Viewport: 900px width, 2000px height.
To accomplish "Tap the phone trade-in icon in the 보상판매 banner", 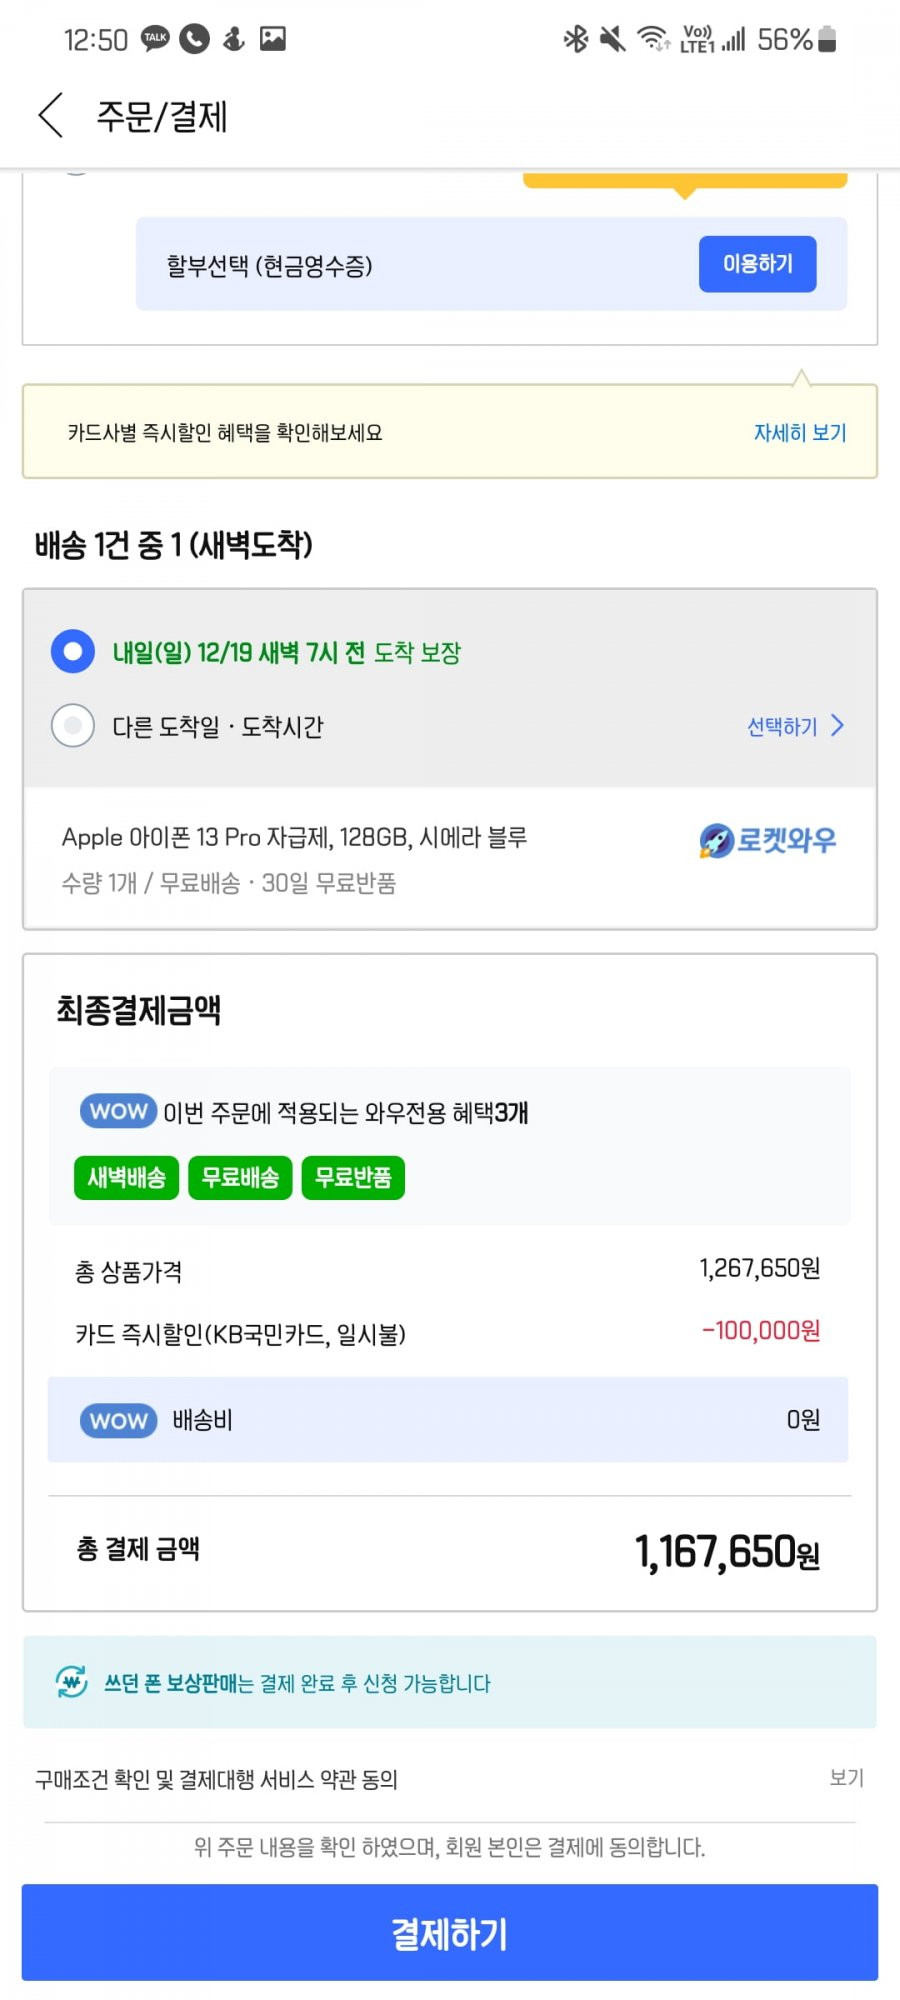I will click(71, 1683).
